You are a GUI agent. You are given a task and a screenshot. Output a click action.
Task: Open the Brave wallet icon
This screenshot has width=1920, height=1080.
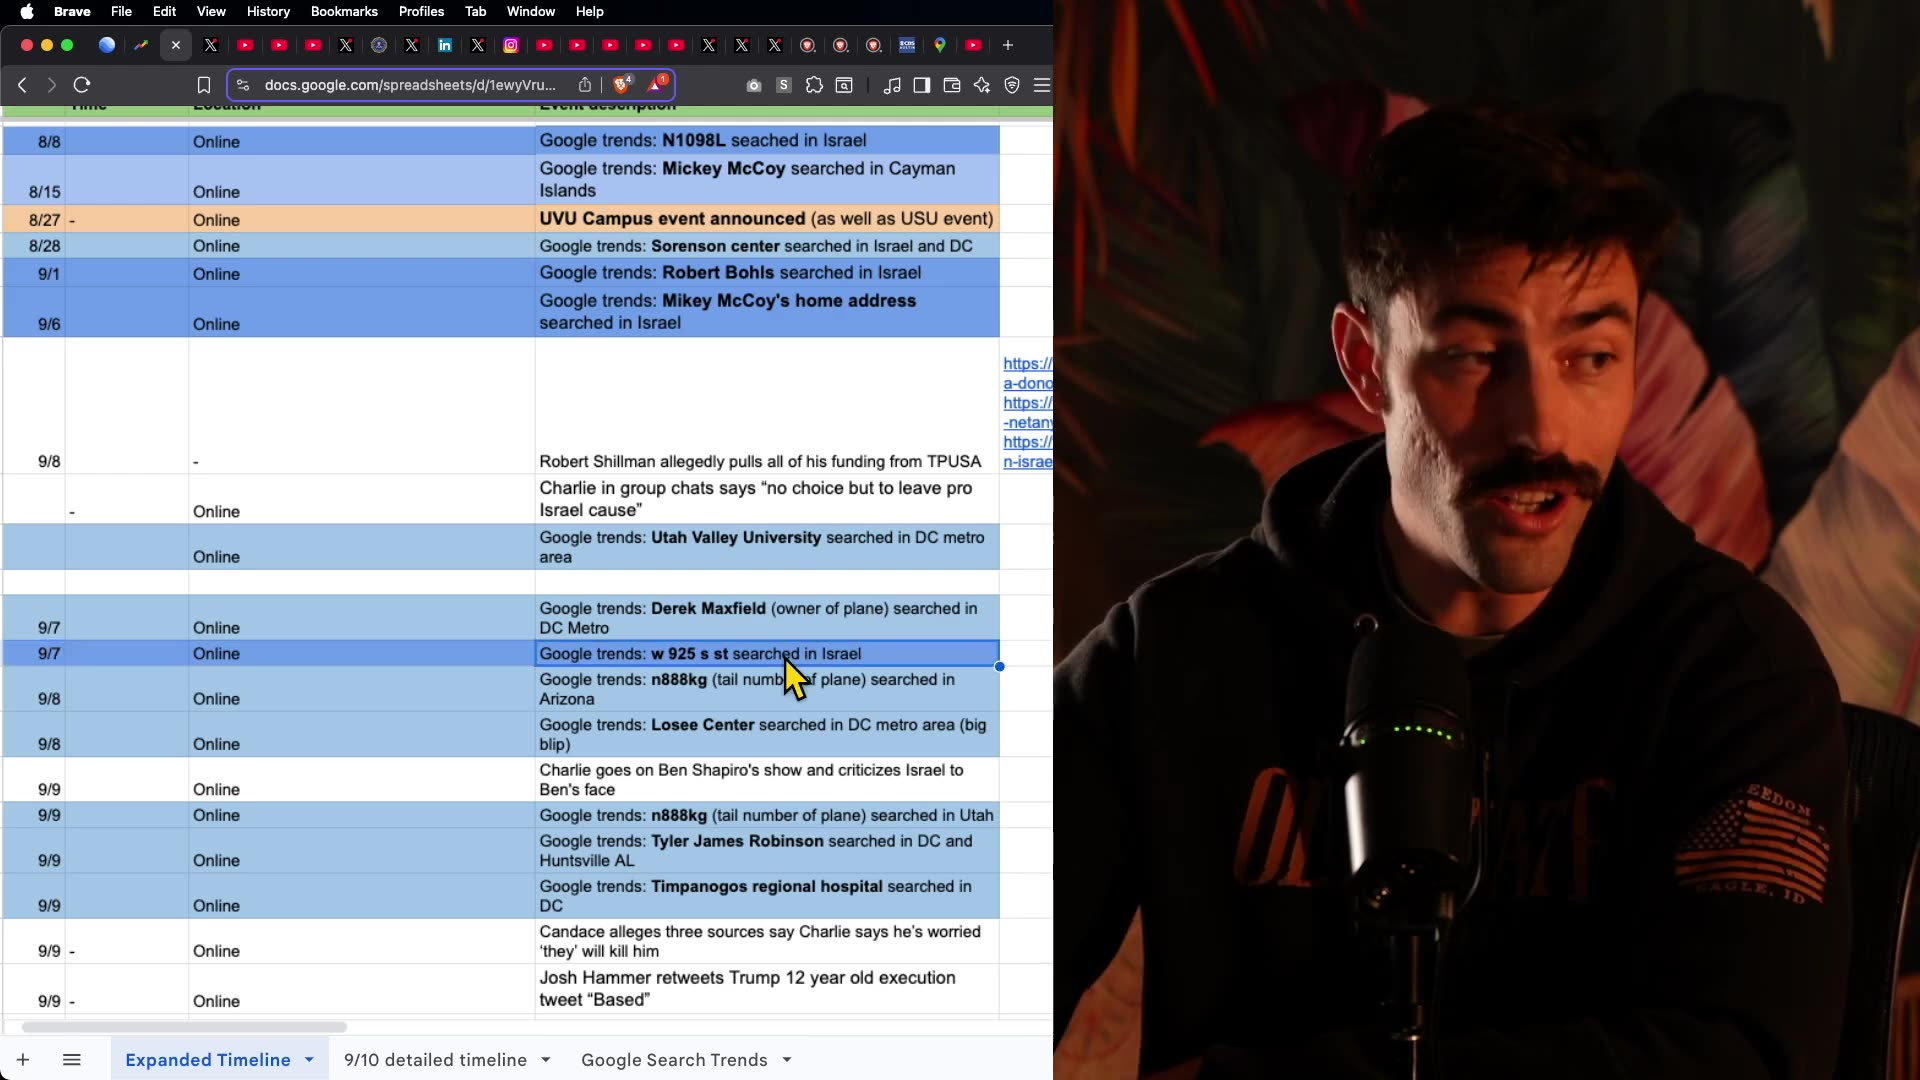pos(952,85)
